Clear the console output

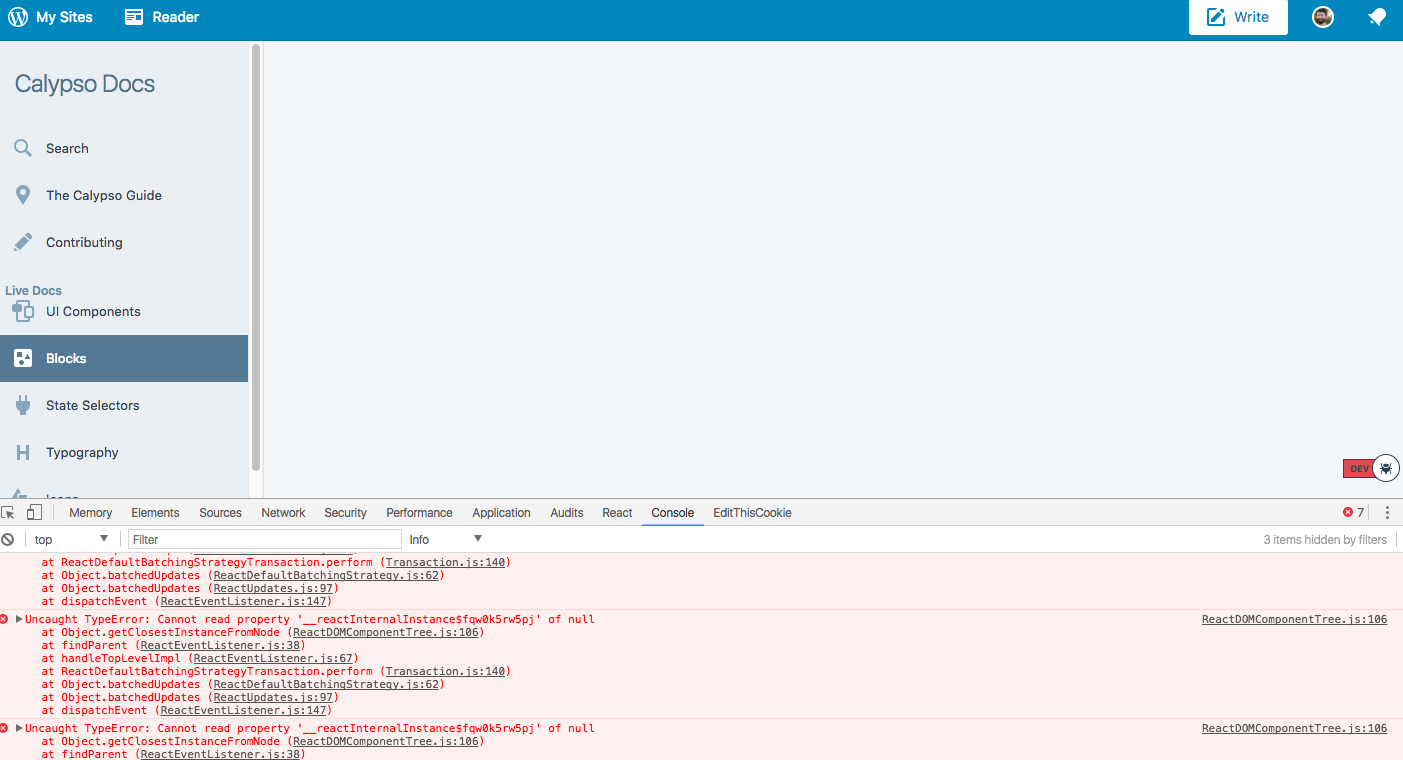pos(8,539)
